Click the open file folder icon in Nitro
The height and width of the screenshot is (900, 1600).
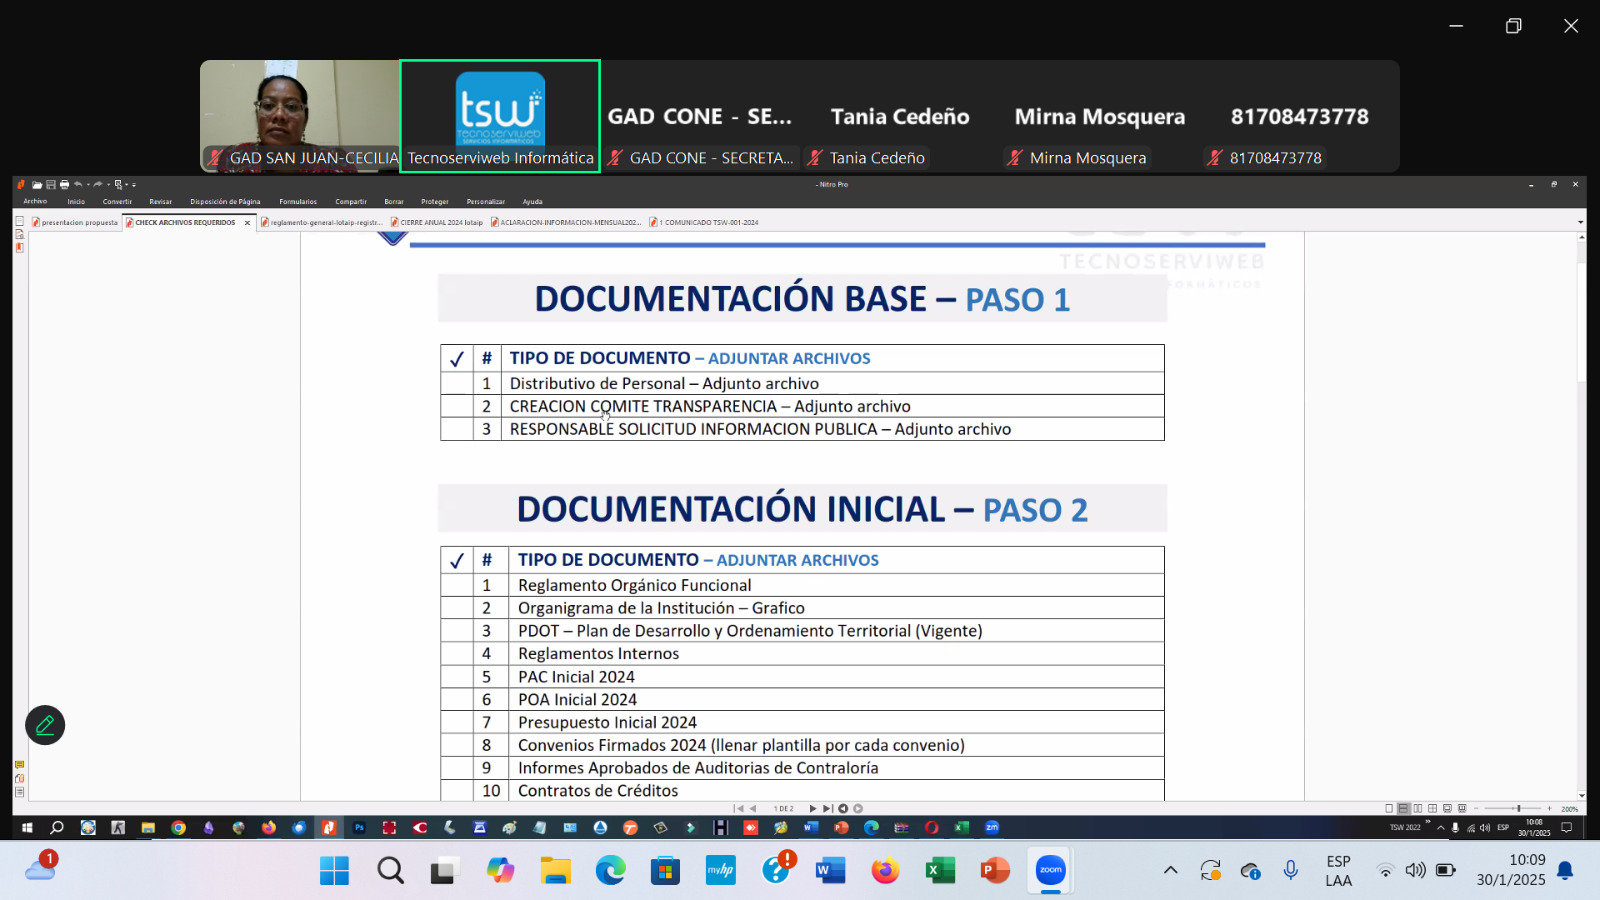tap(37, 185)
